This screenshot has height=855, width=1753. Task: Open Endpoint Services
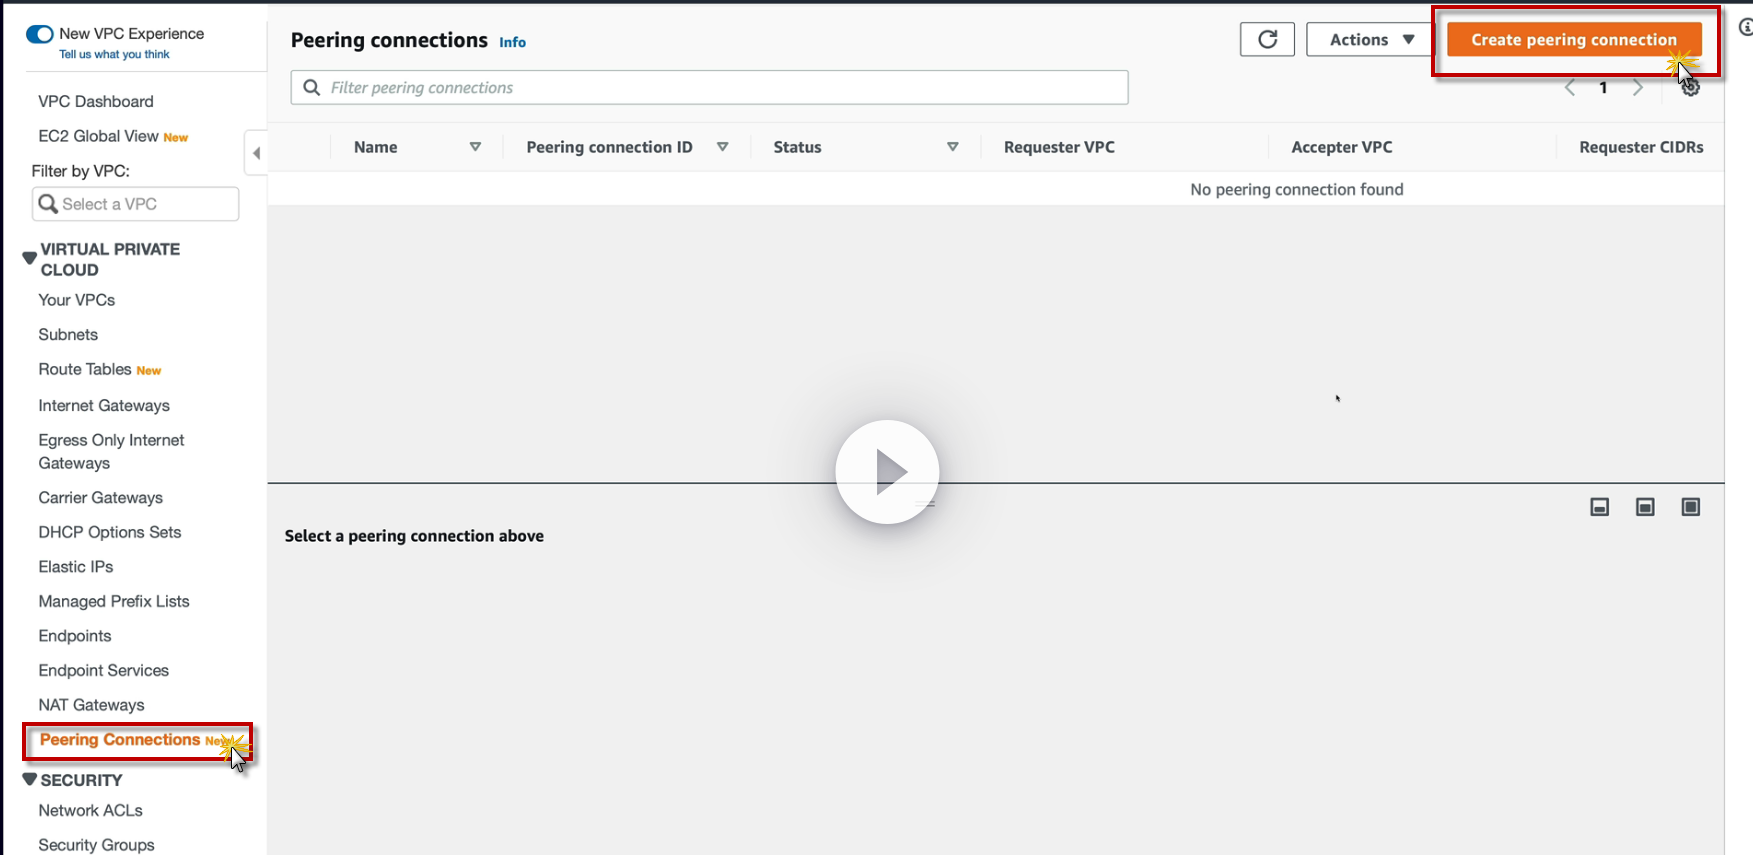click(104, 670)
